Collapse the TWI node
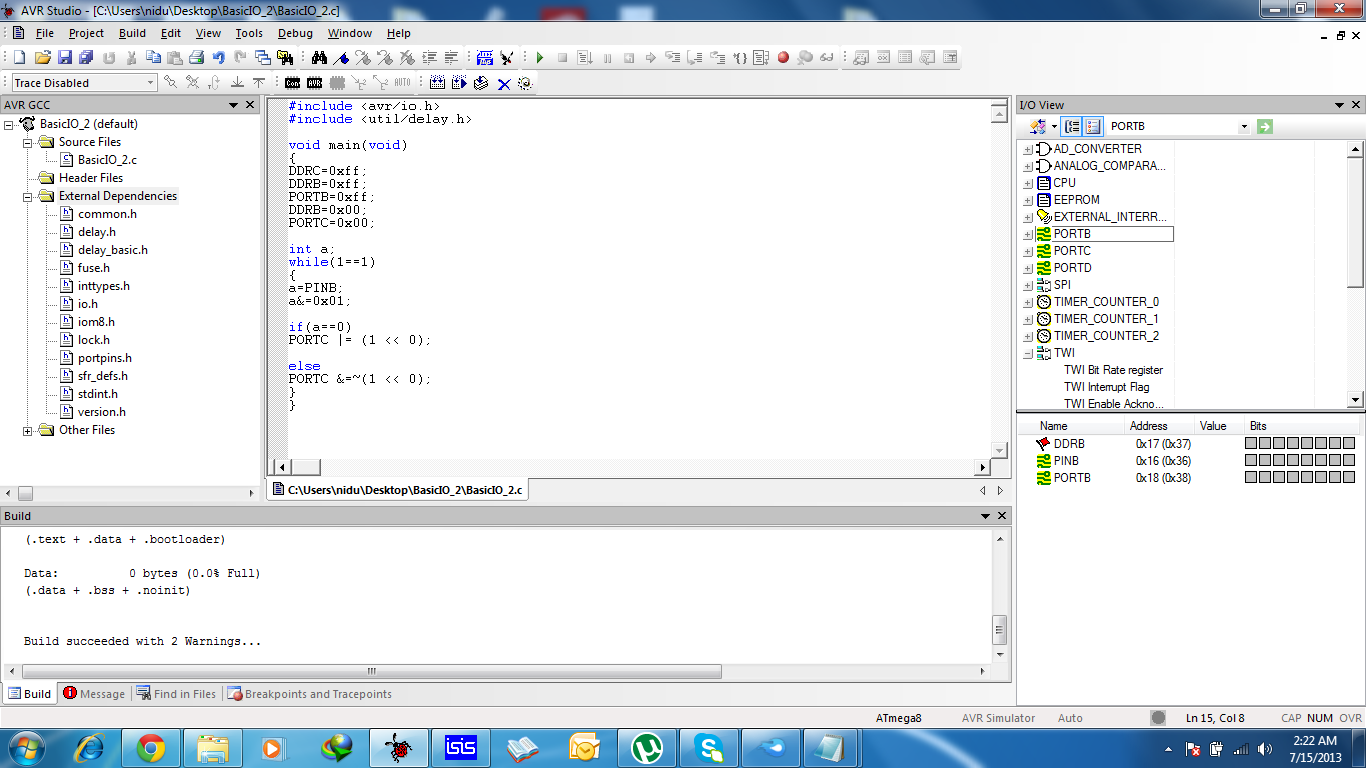The height and width of the screenshot is (768, 1366). click(1027, 353)
